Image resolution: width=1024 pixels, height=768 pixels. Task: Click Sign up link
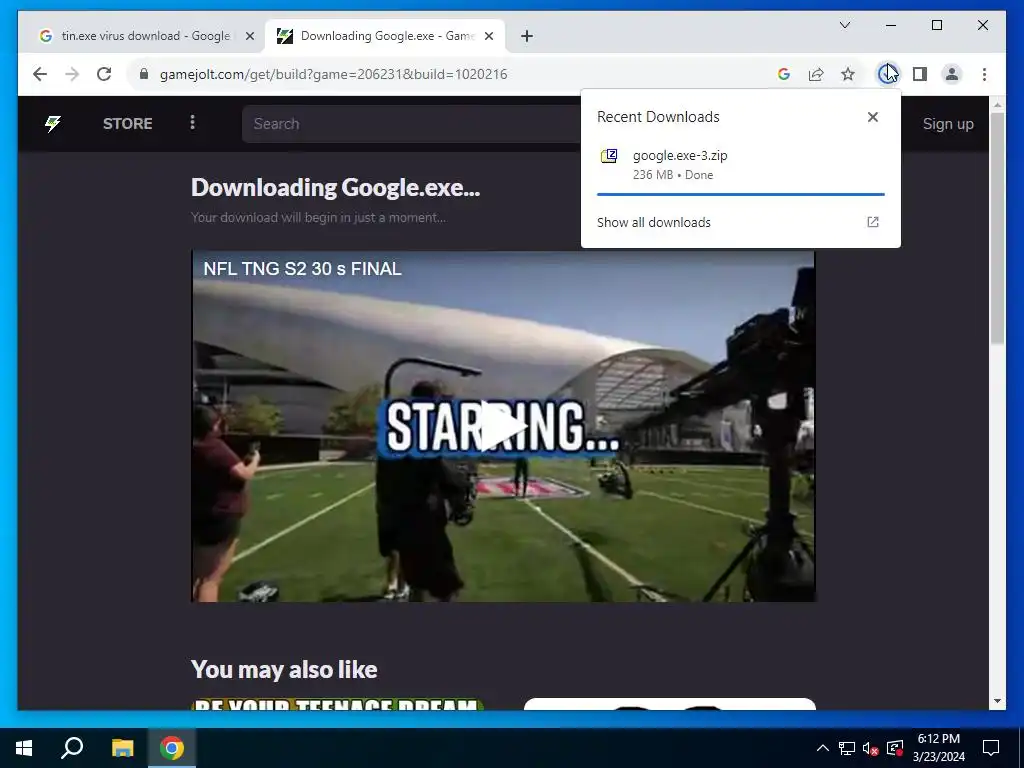pos(948,124)
